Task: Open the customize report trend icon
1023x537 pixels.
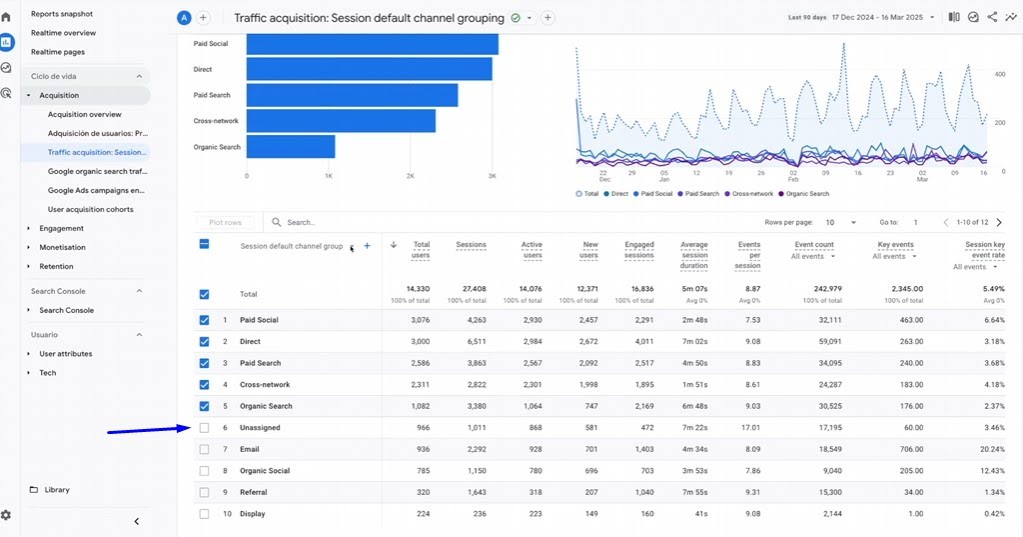Action: tap(1011, 17)
